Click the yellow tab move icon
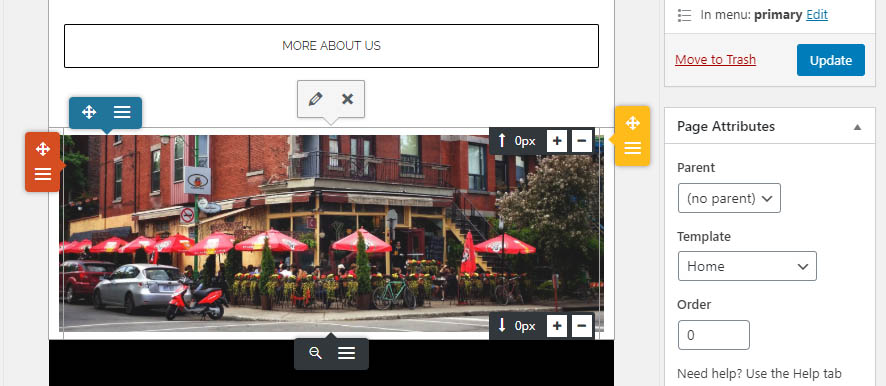The width and height of the screenshot is (886, 386). tap(632, 123)
